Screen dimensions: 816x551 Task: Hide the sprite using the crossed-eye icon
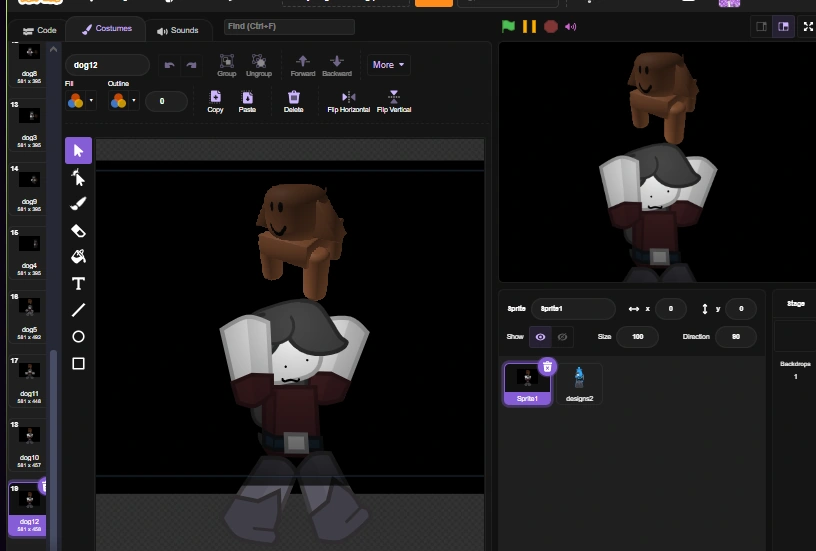(563, 337)
